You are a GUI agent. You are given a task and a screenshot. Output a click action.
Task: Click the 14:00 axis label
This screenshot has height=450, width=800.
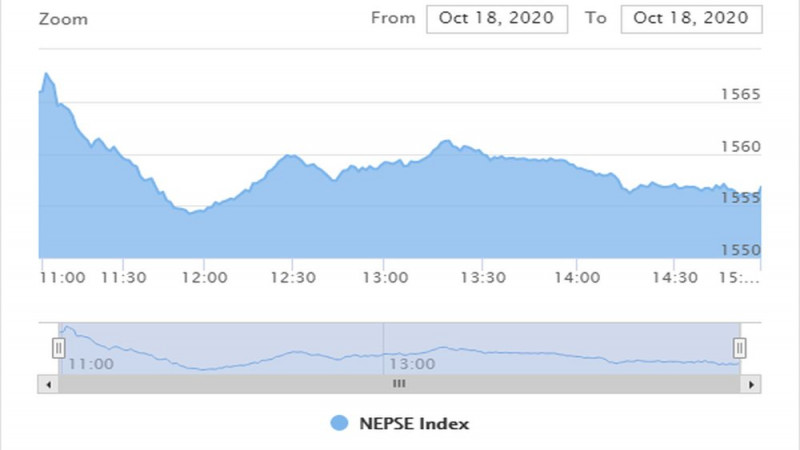point(577,278)
